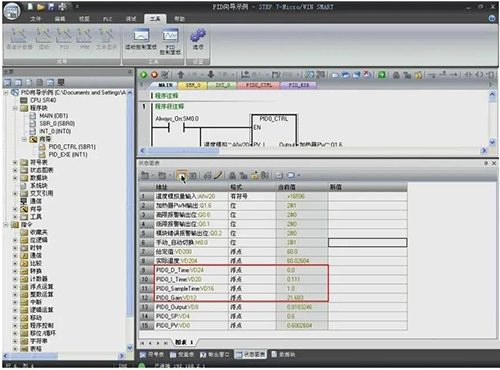The height and width of the screenshot is (370, 500).
Task: Switch to the PID0_CTRL editor tab
Action: coord(259,85)
